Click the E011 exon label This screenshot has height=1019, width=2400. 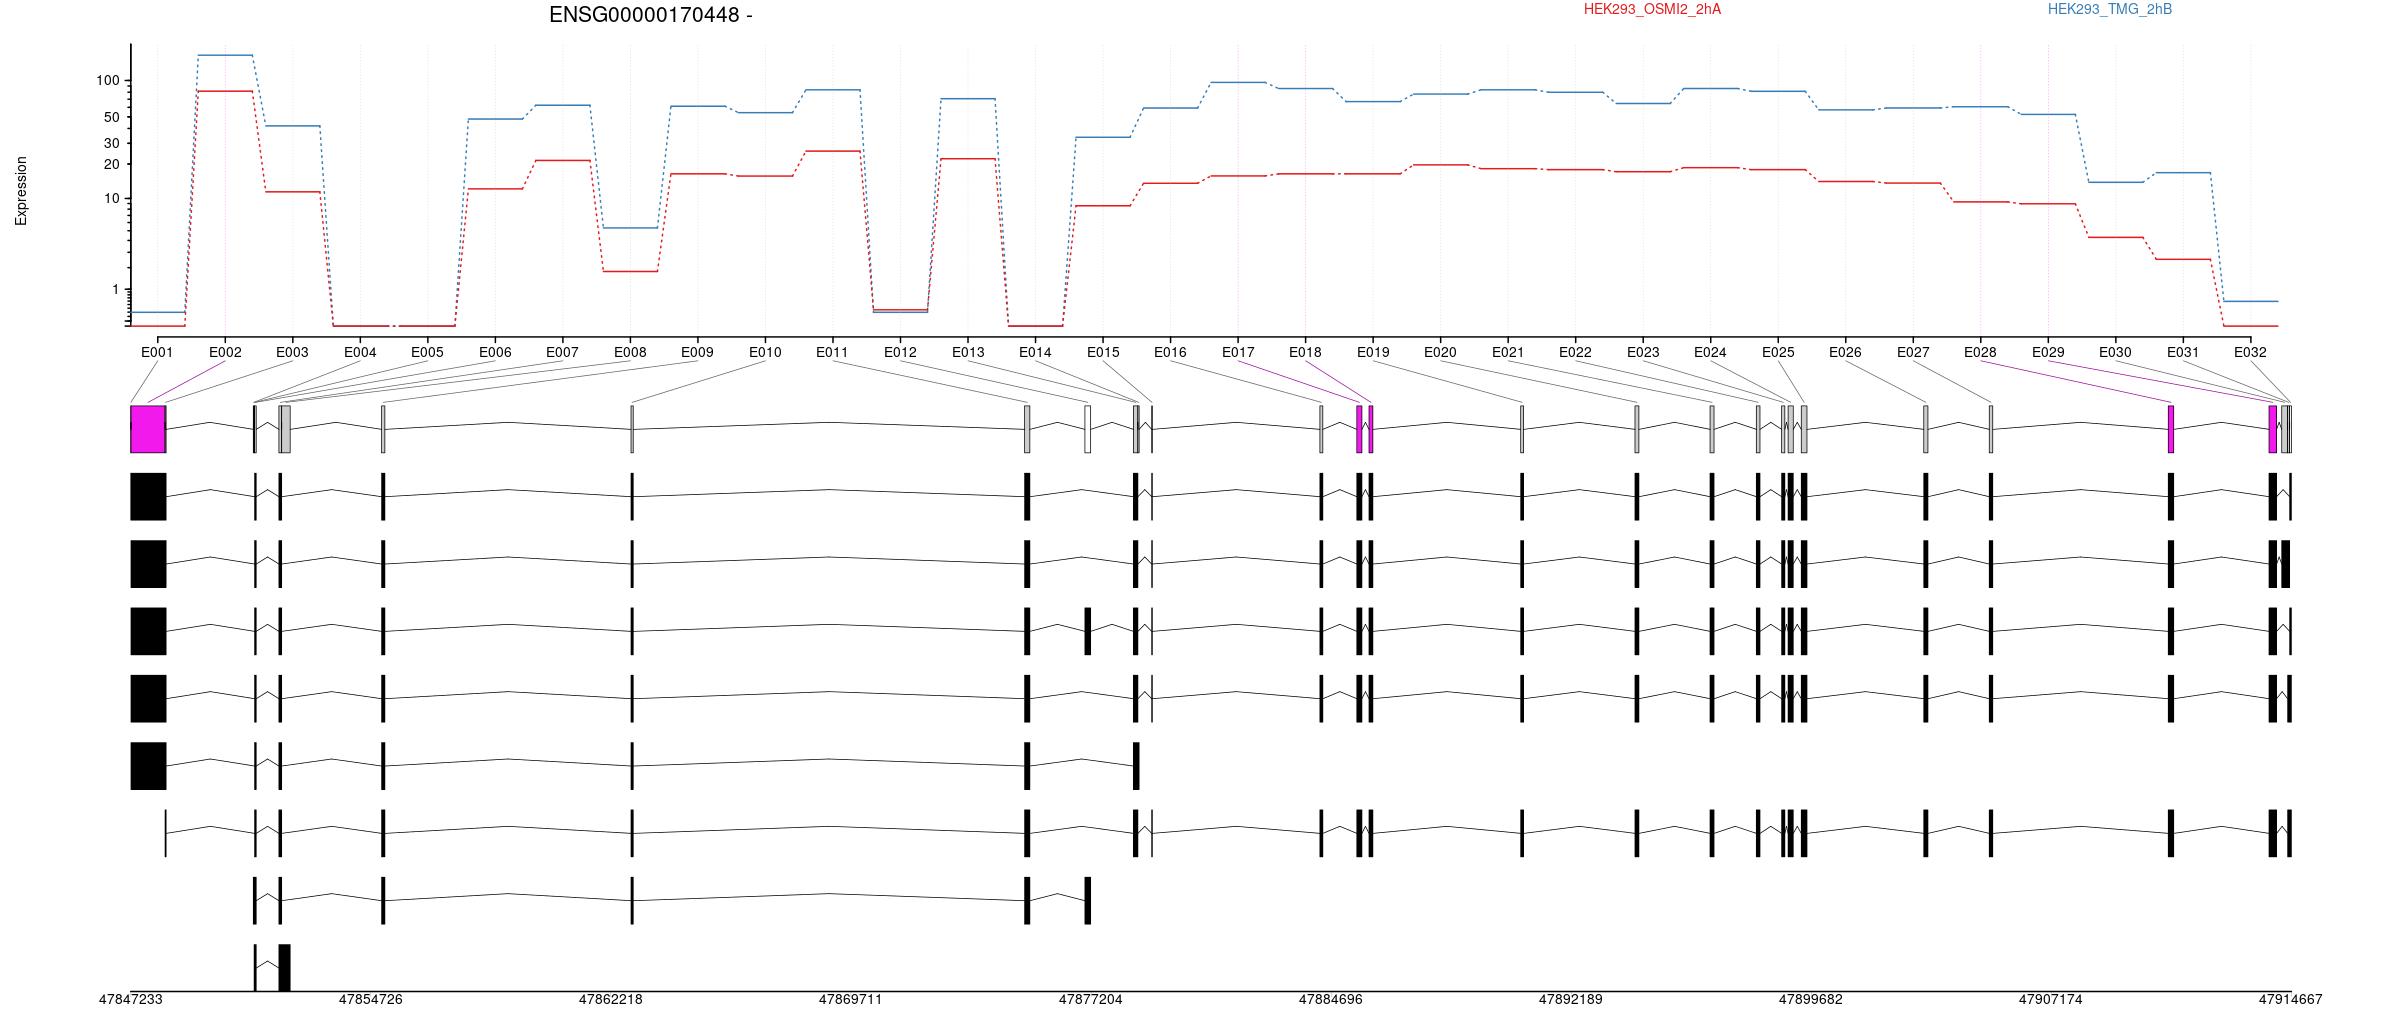point(832,352)
